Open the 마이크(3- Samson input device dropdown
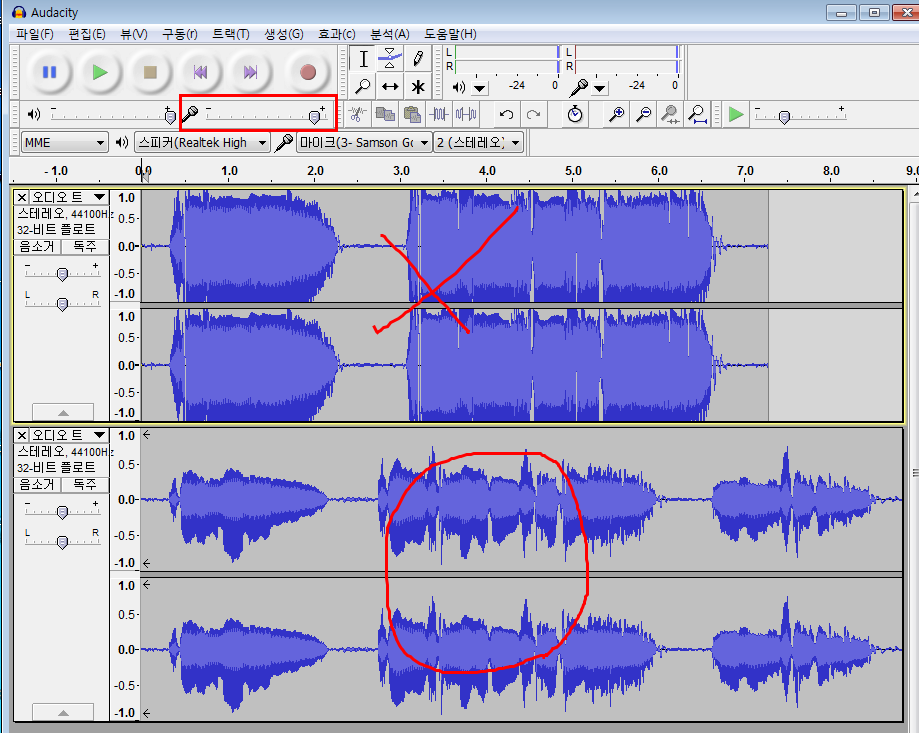 coord(364,142)
